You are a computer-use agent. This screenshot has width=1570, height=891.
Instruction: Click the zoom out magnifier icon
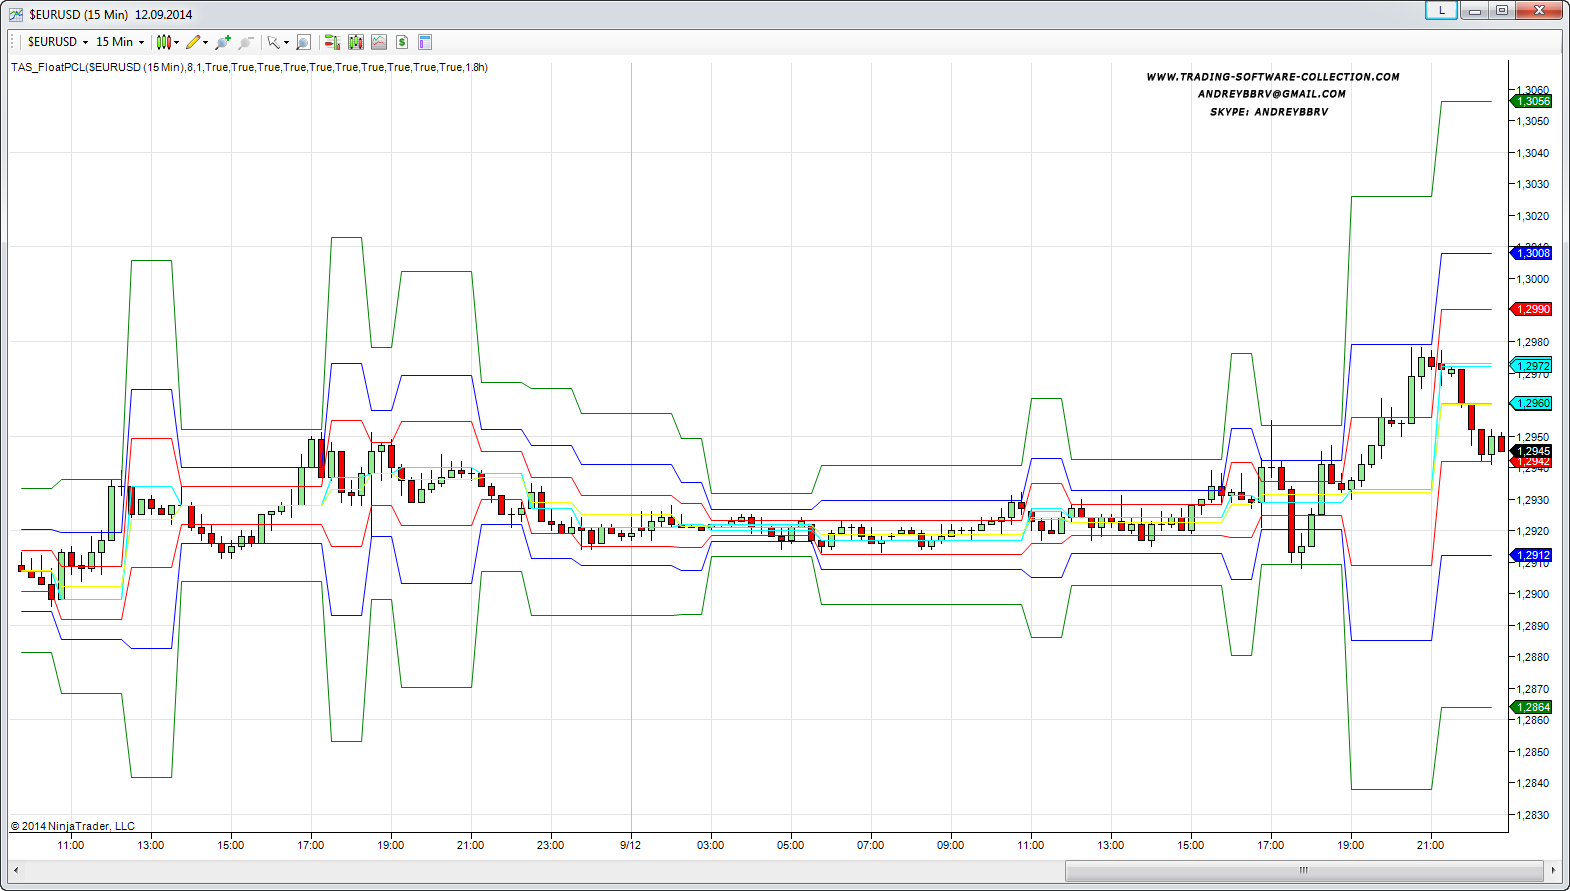245,42
